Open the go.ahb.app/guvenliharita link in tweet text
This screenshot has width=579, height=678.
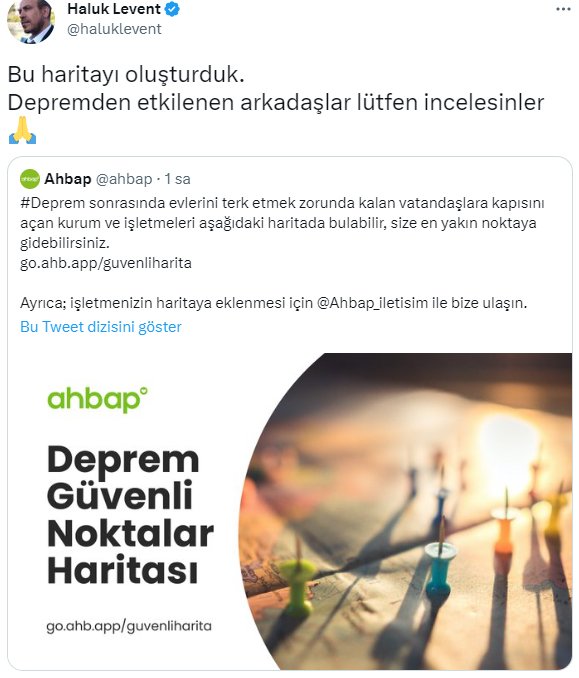pyautogui.click(x=106, y=263)
